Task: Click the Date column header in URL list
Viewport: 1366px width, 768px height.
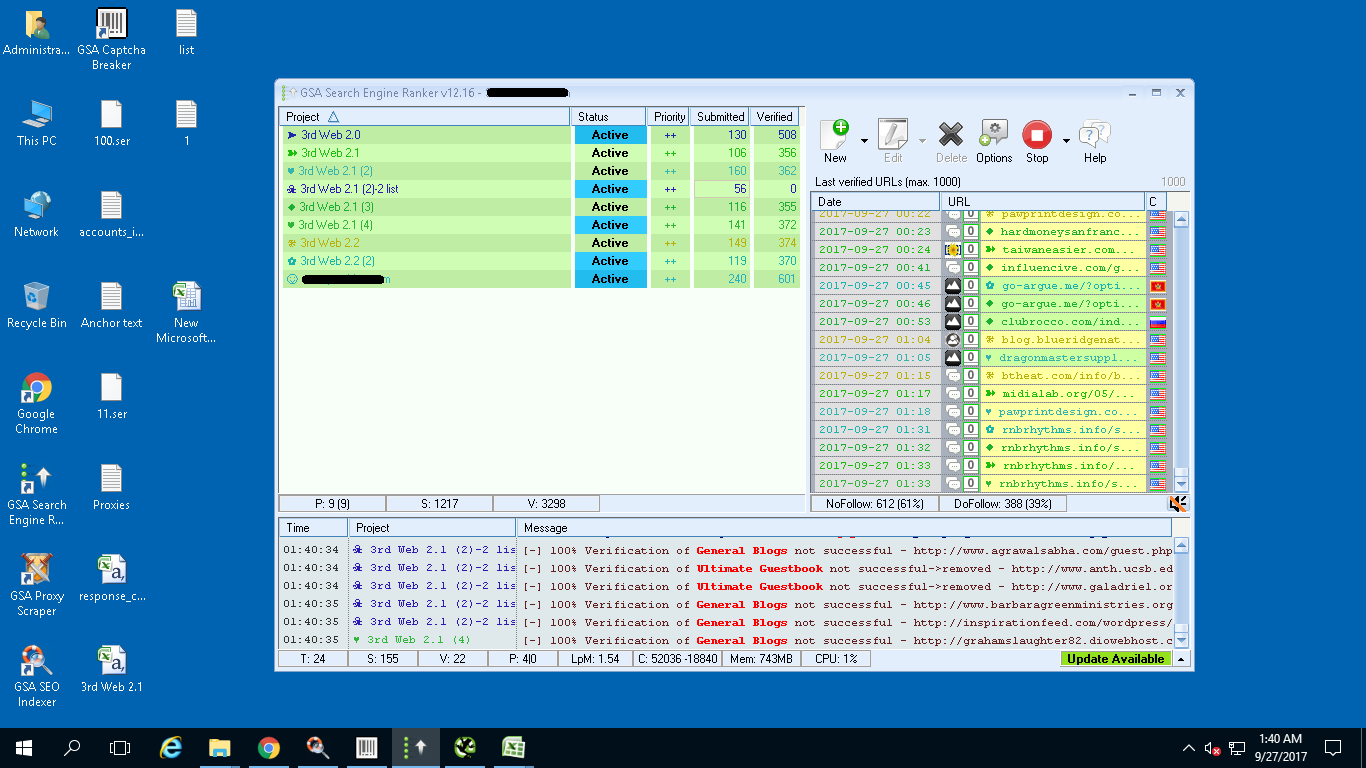Action: click(x=875, y=201)
